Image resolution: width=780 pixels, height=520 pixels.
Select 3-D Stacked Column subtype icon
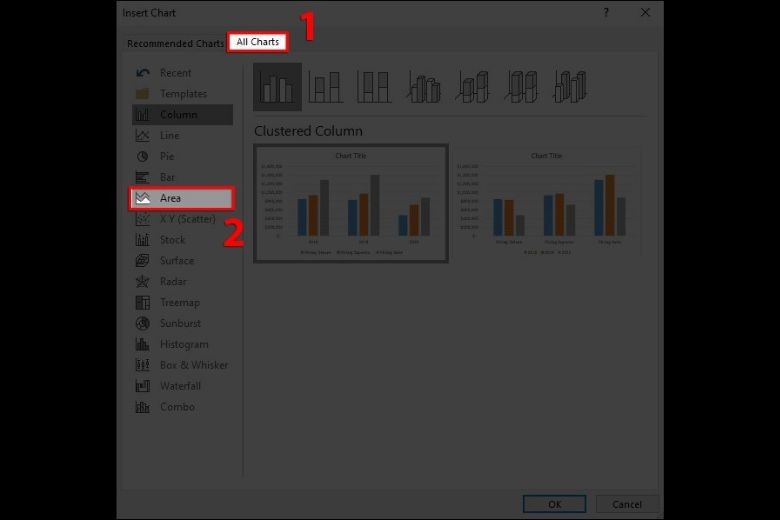tap(472, 87)
